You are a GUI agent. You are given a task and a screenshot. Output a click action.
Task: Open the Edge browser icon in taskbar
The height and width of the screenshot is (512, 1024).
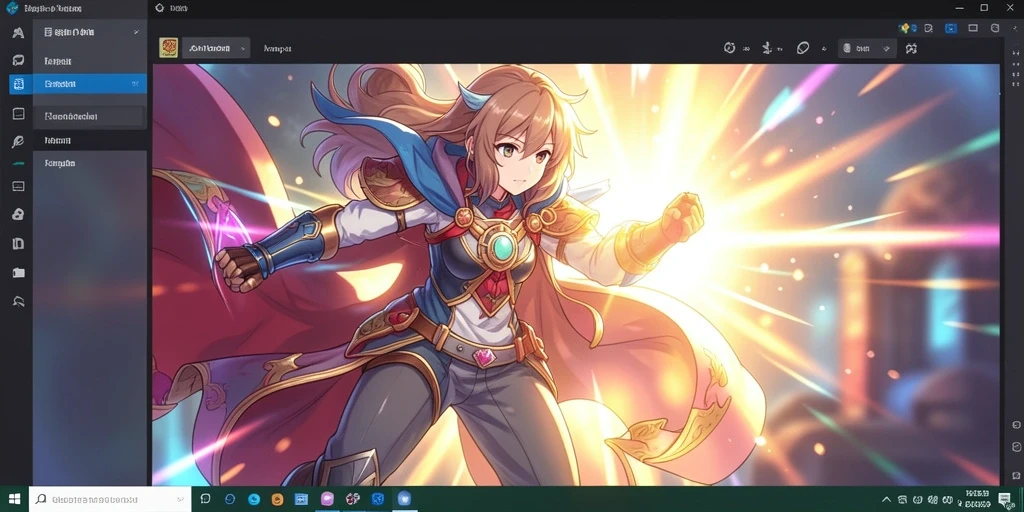click(x=253, y=499)
